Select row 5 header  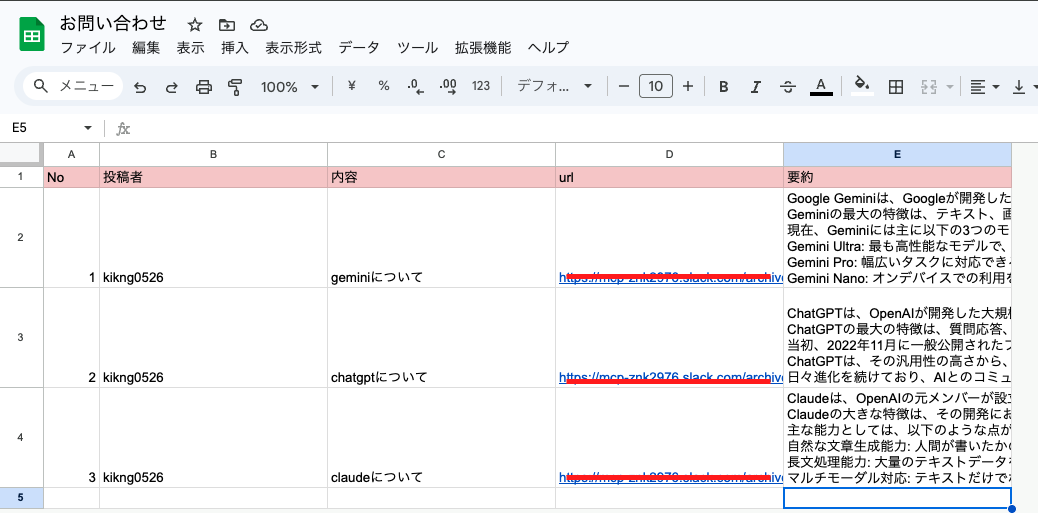21,498
